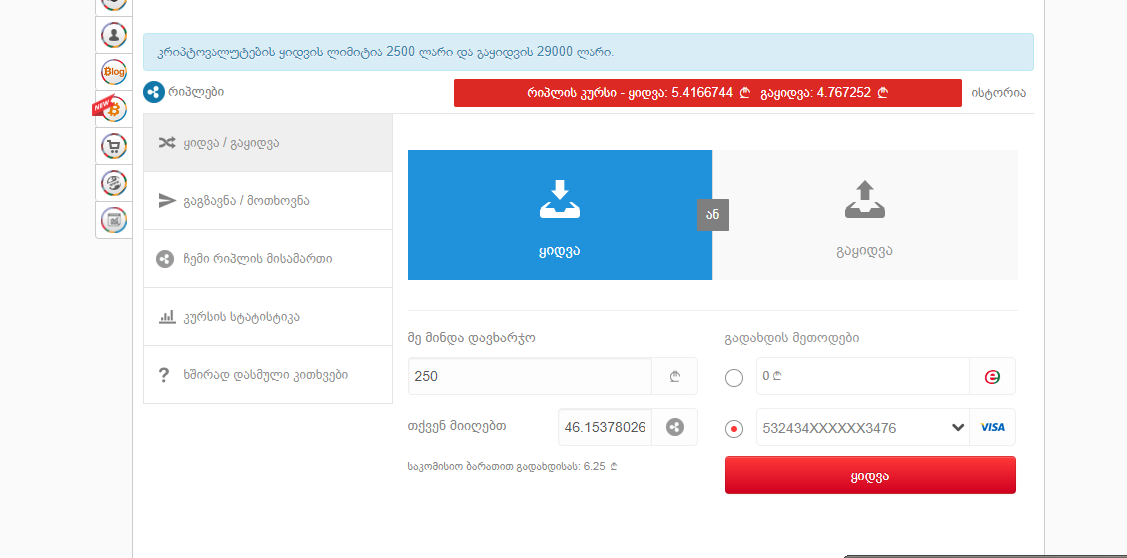Click the blue crypto limit notice banner

[x=588, y=52]
